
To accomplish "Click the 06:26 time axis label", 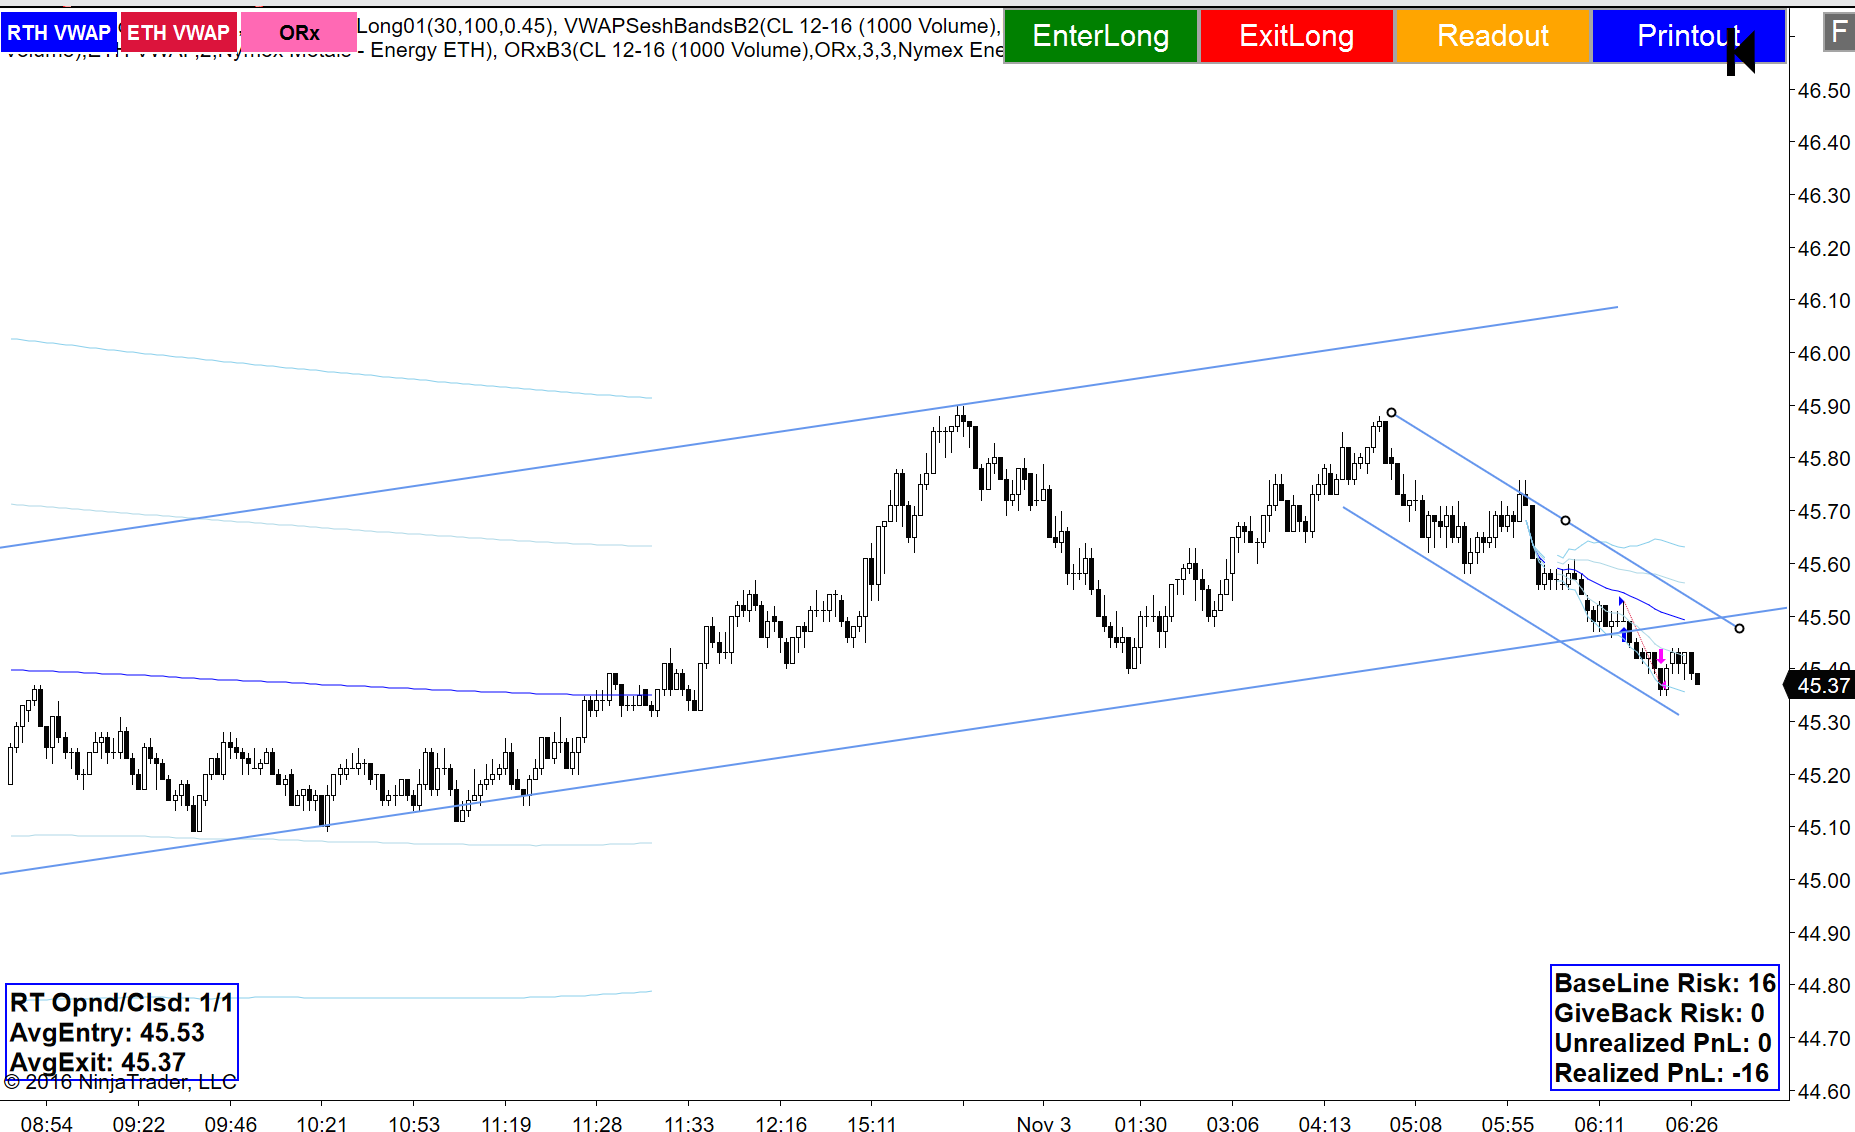I will point(1691,1124).
